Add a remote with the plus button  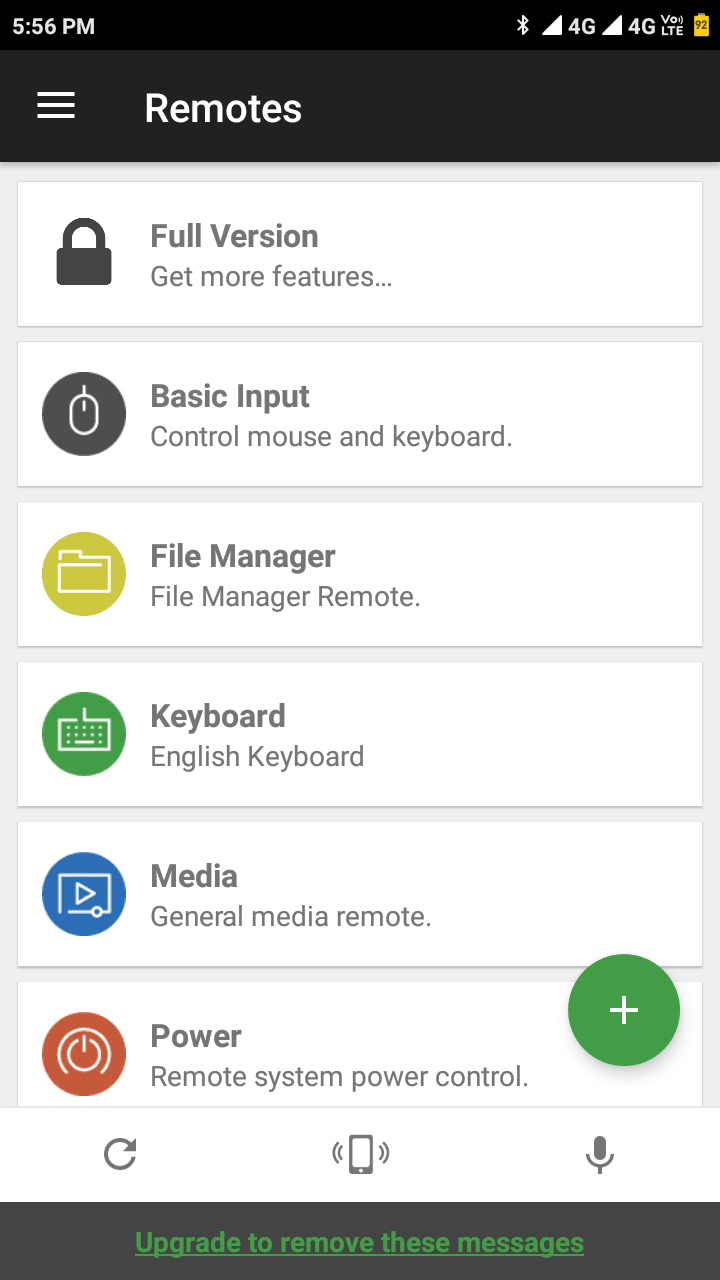[x=624, y=1010]
